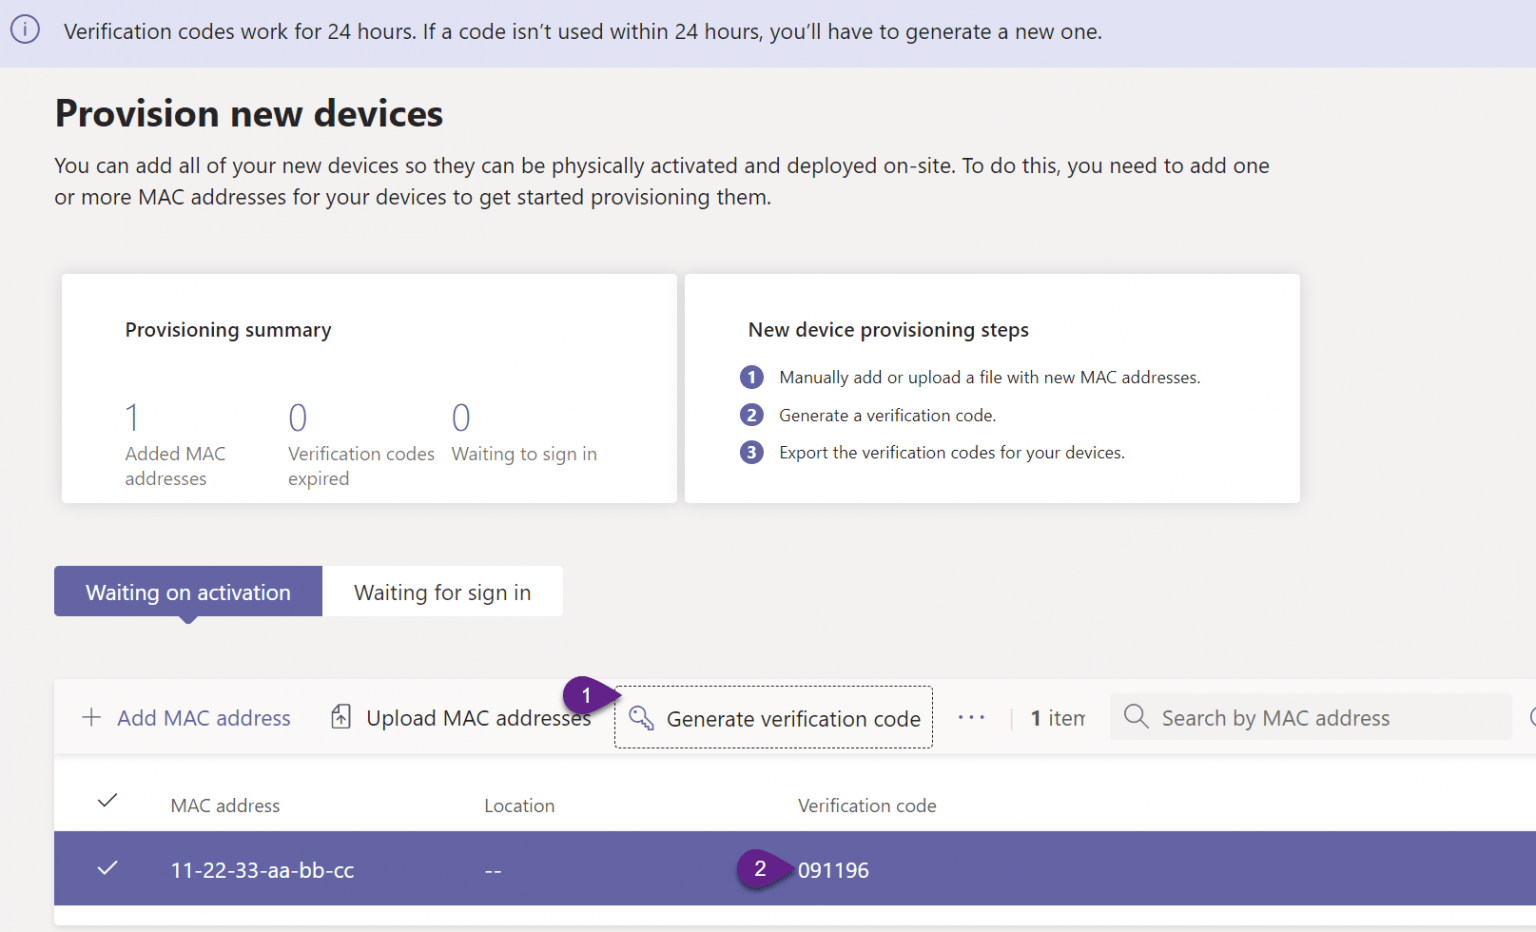Click step 3 circle in provisioning steps
Image resolution: width=1536 pixels, height=932 pixels.
751,452
